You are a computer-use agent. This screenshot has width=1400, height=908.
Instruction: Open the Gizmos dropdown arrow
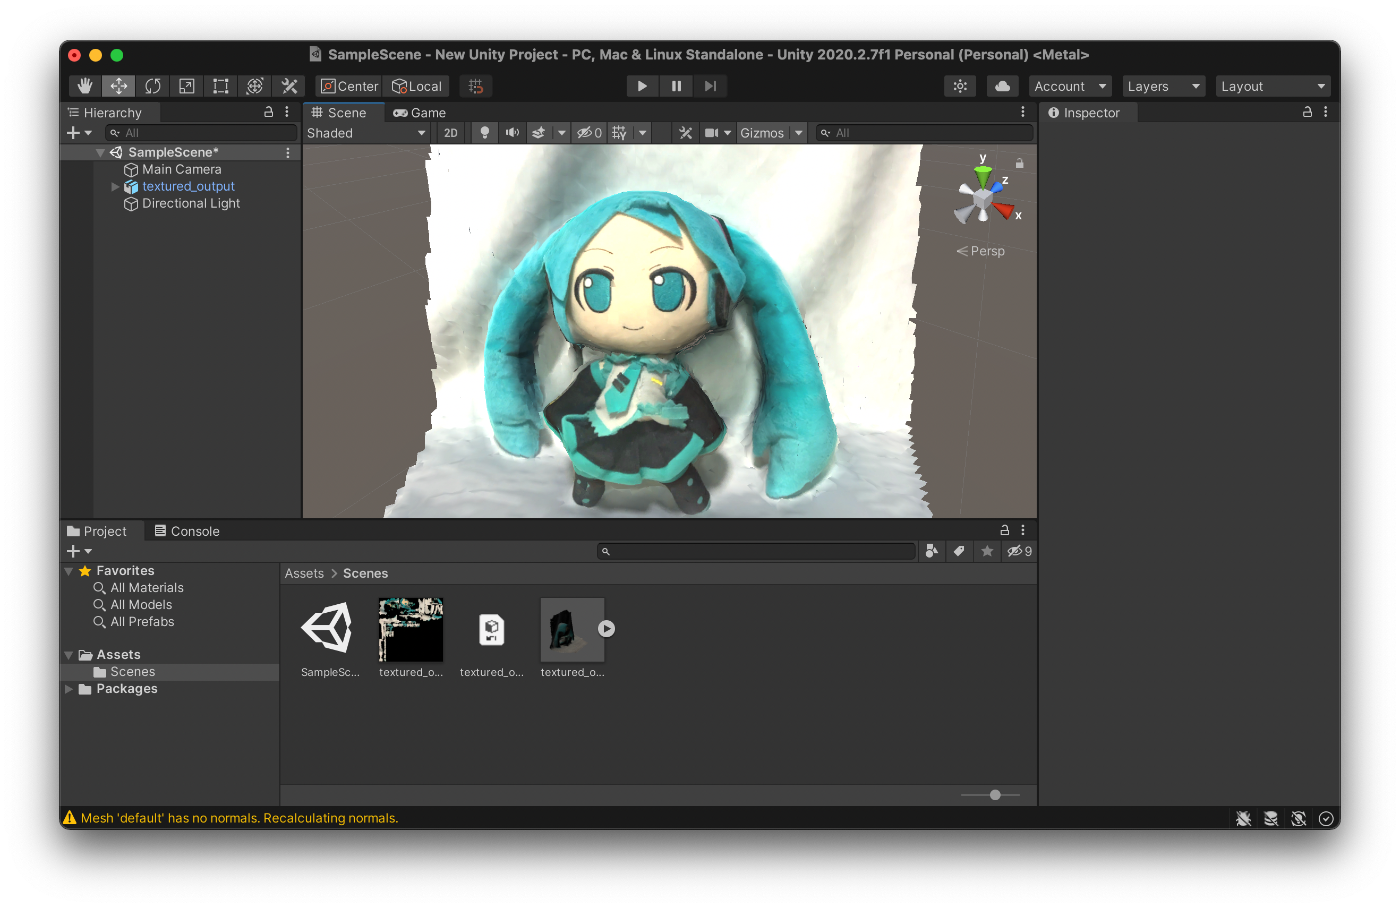799,133
